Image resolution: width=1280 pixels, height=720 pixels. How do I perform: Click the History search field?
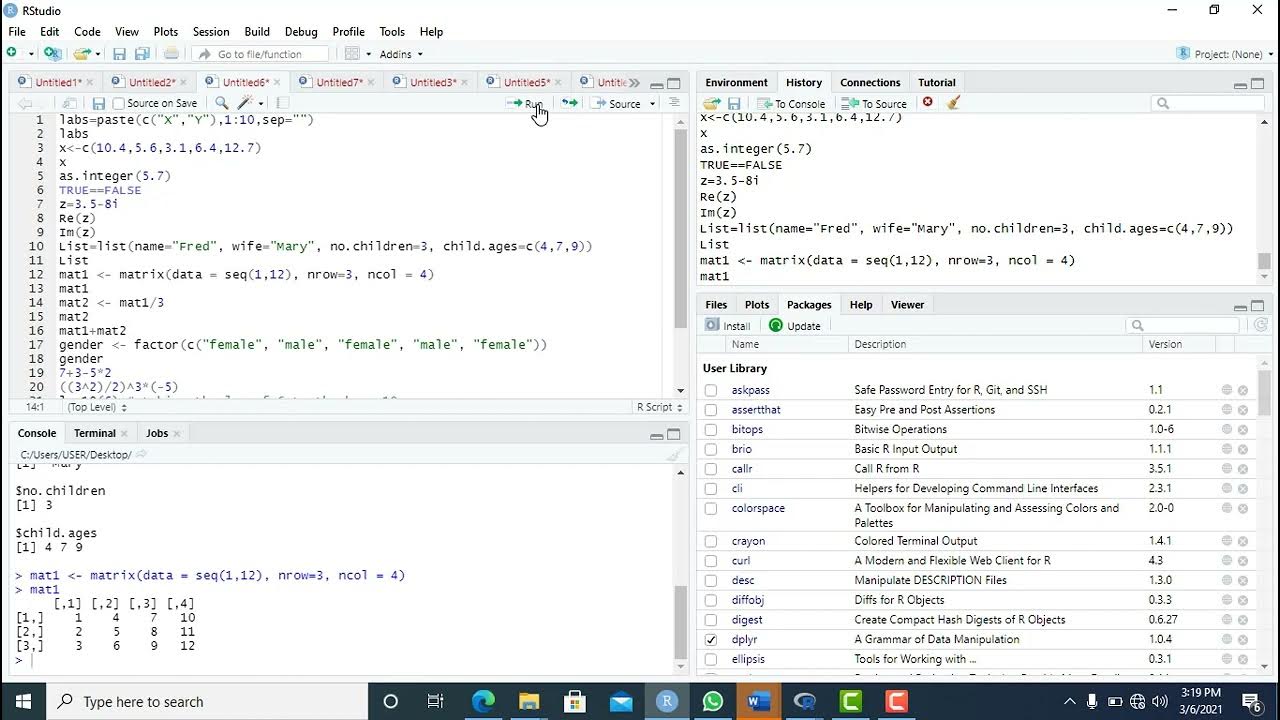point(1208,103)
